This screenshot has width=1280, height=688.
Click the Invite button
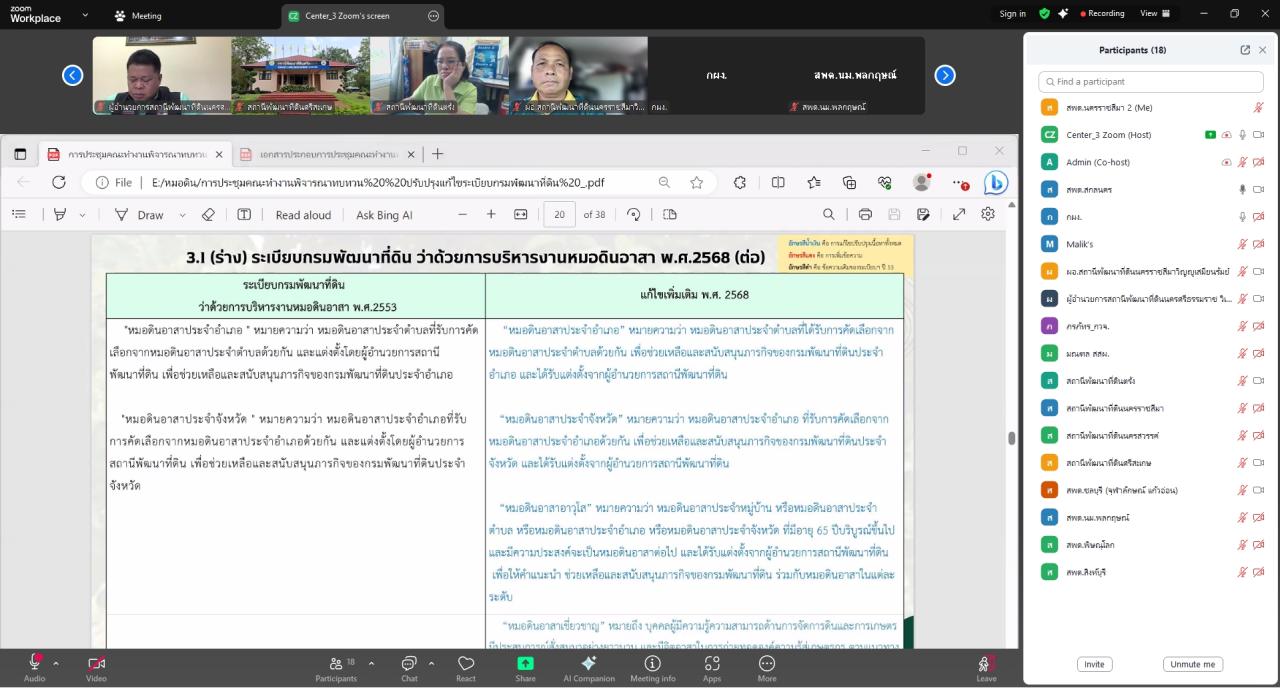click(x=1094, y=664)
